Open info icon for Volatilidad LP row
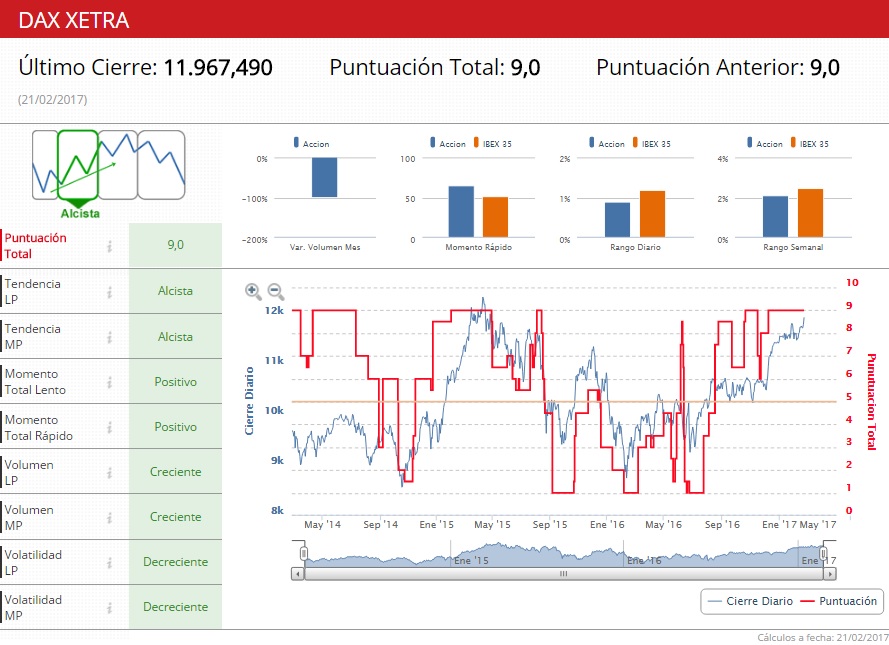Screen dimensions: 889x645 click(109, 562)
